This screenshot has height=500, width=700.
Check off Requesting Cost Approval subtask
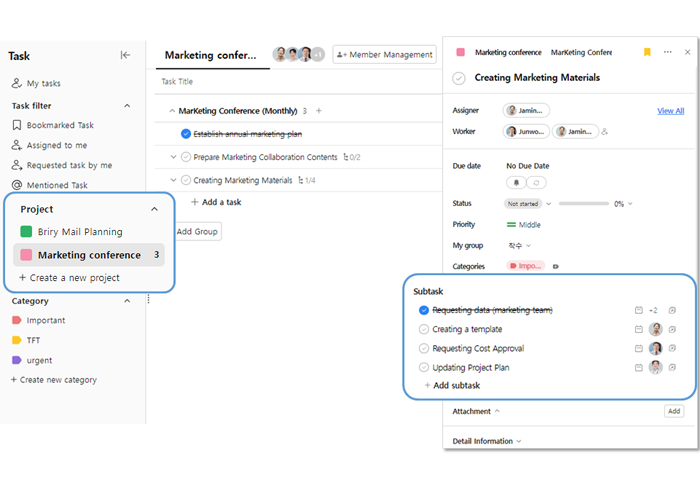click(x=424, y=349)
